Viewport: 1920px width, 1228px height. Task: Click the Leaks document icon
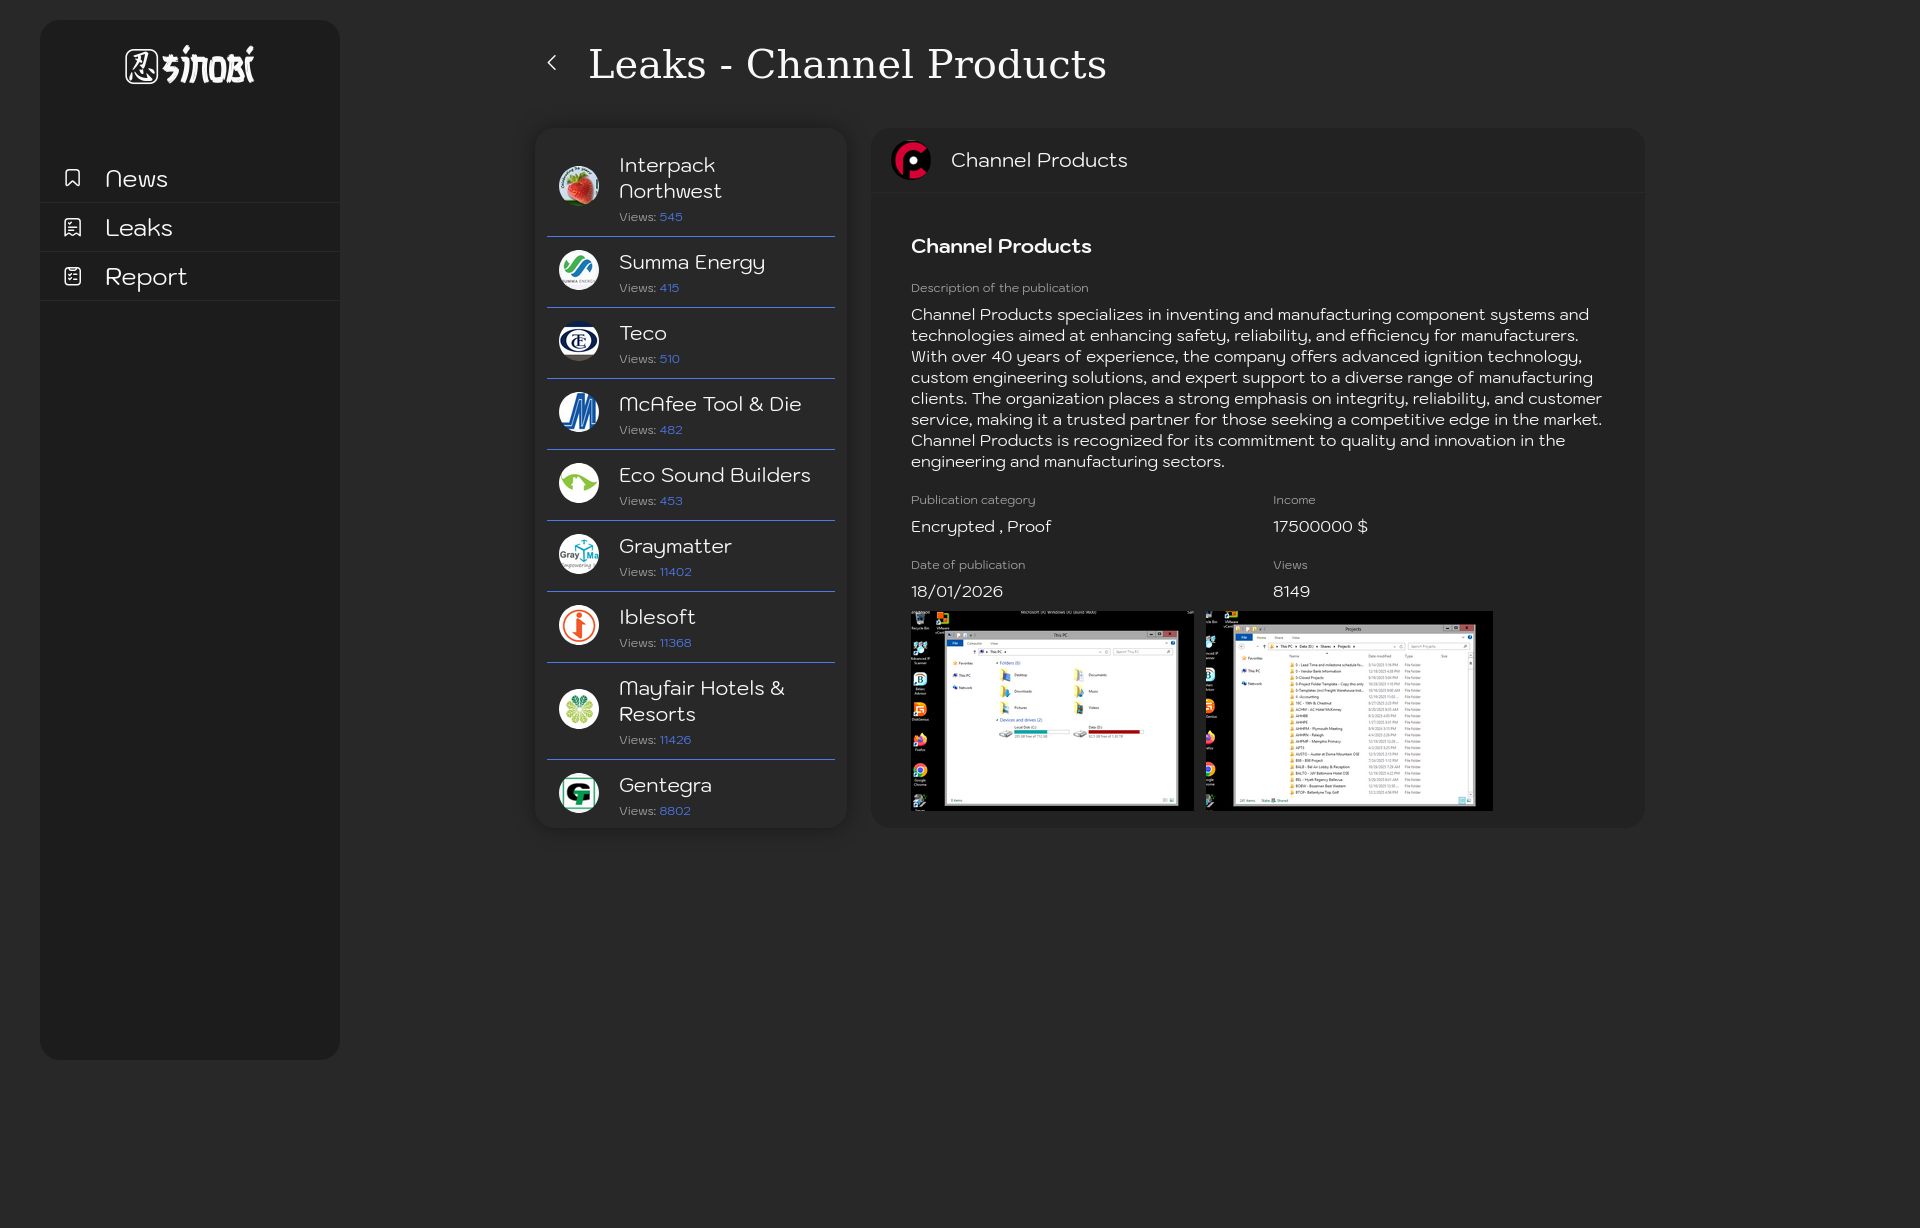[x=73, y=227]
